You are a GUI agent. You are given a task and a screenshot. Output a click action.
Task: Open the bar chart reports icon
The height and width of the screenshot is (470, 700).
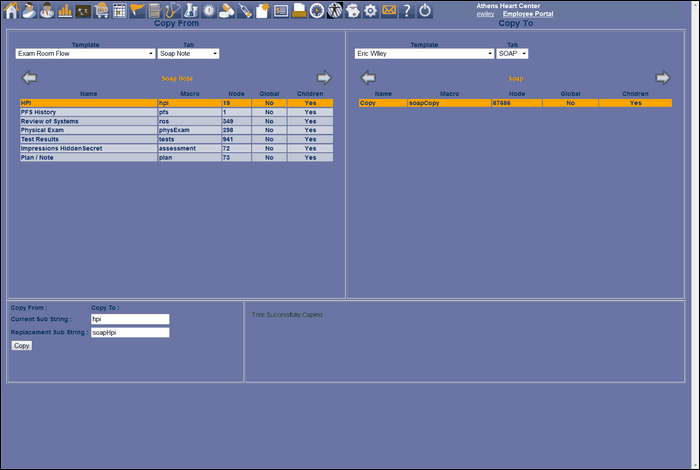(x=65, y=10)
